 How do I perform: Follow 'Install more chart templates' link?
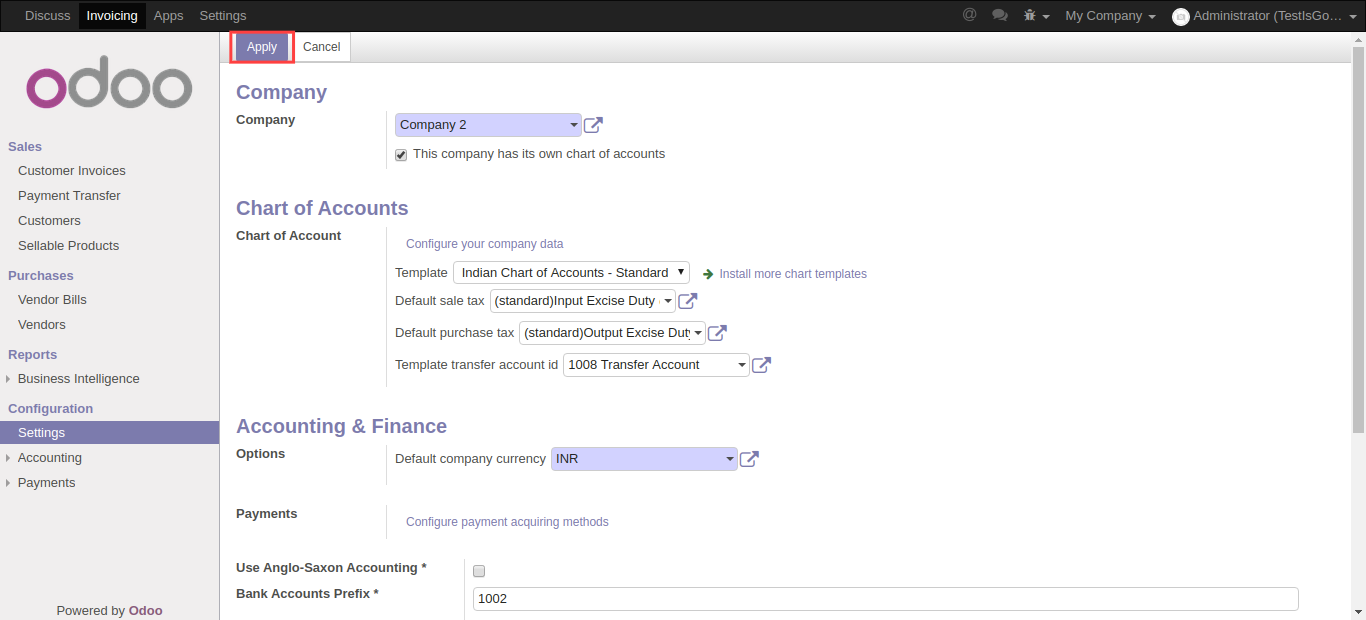coord(792,274)
